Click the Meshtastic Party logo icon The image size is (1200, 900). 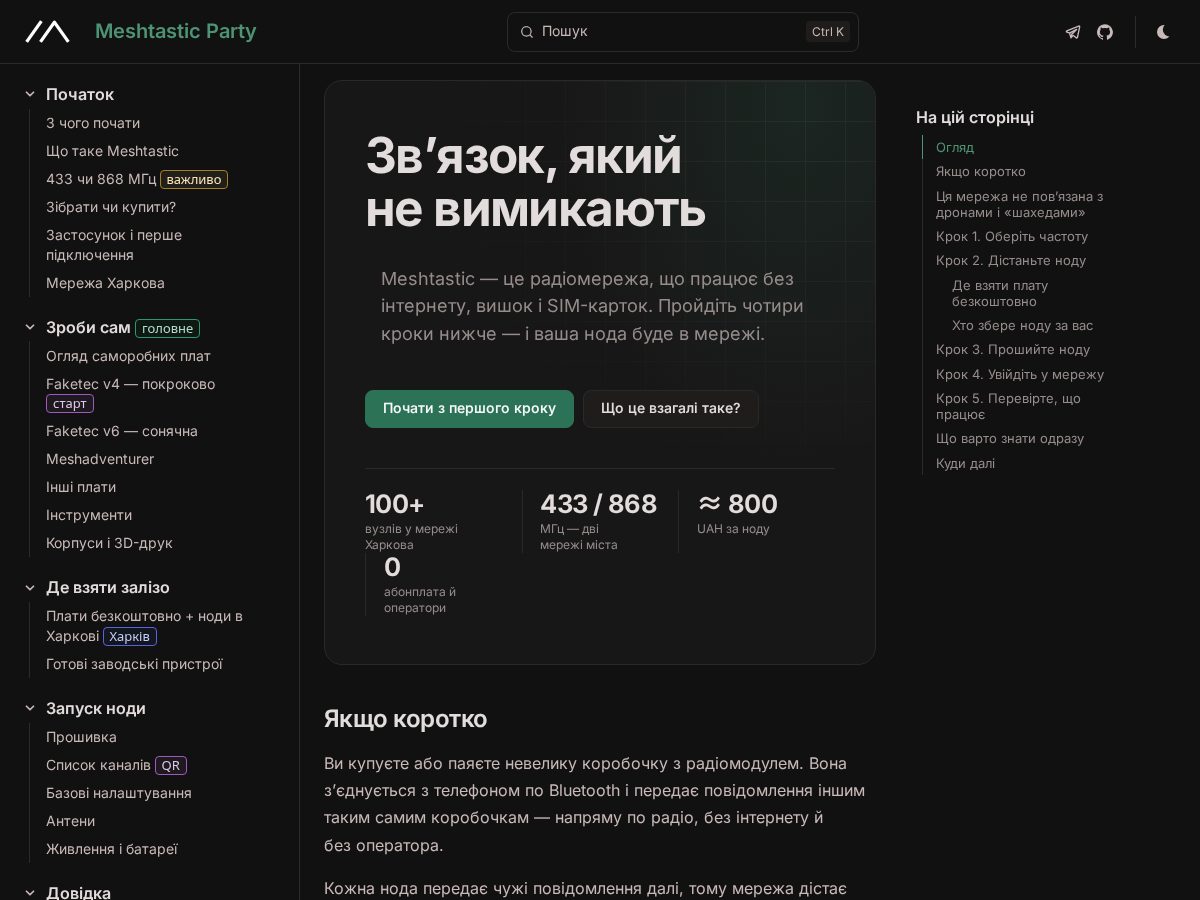(x=47, y=32)
